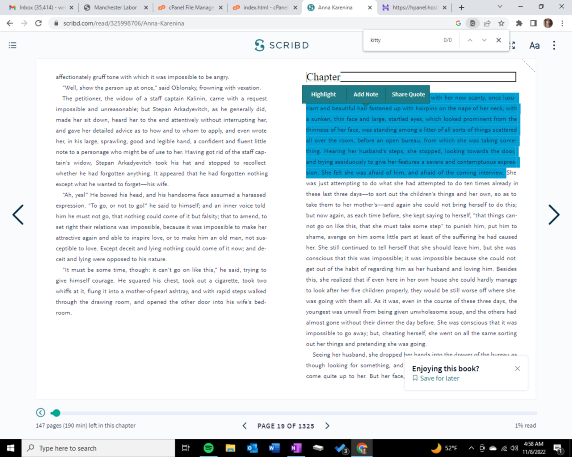Viewport: 572px width, 457px height.
Task: Open Outlook from the taskbar
Action: point(252,448)
